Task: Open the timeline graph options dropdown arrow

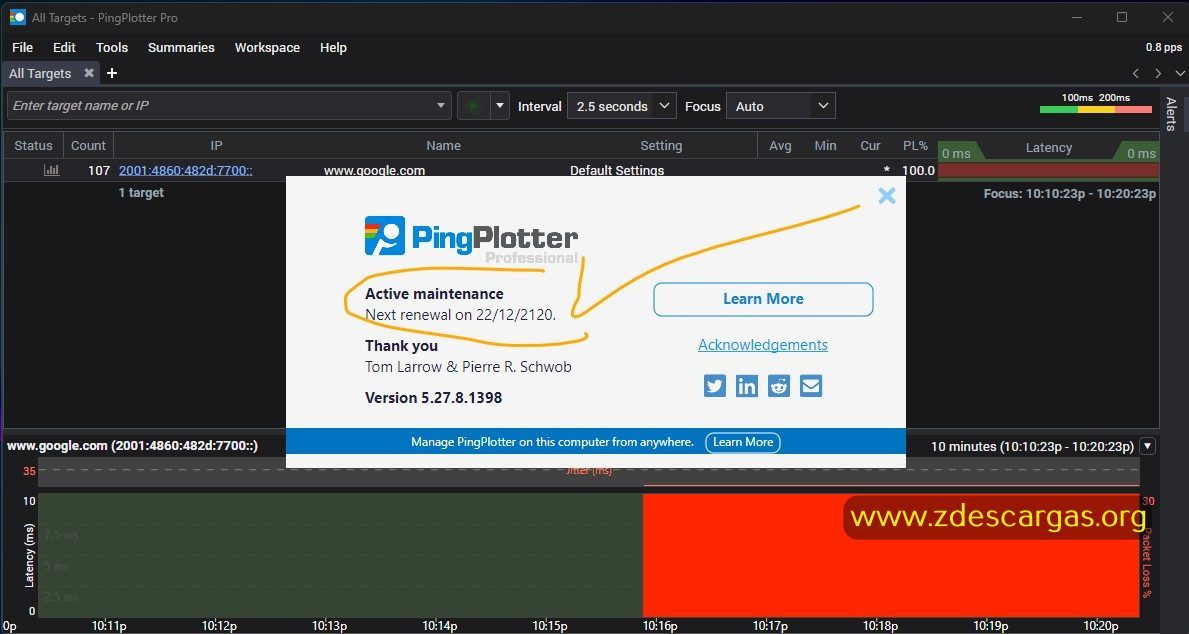Action: tap(1147, 446)
